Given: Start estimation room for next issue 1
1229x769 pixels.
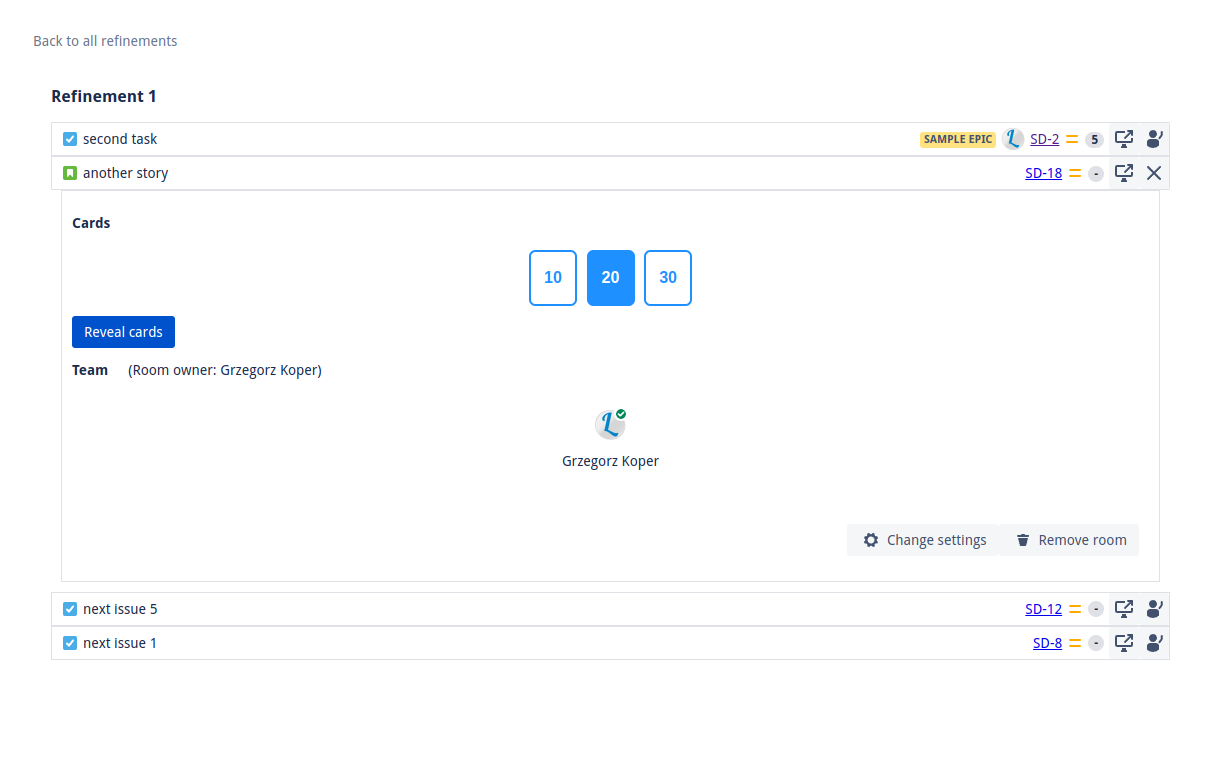Looking at the screenshot, I should pos(1154,643).
